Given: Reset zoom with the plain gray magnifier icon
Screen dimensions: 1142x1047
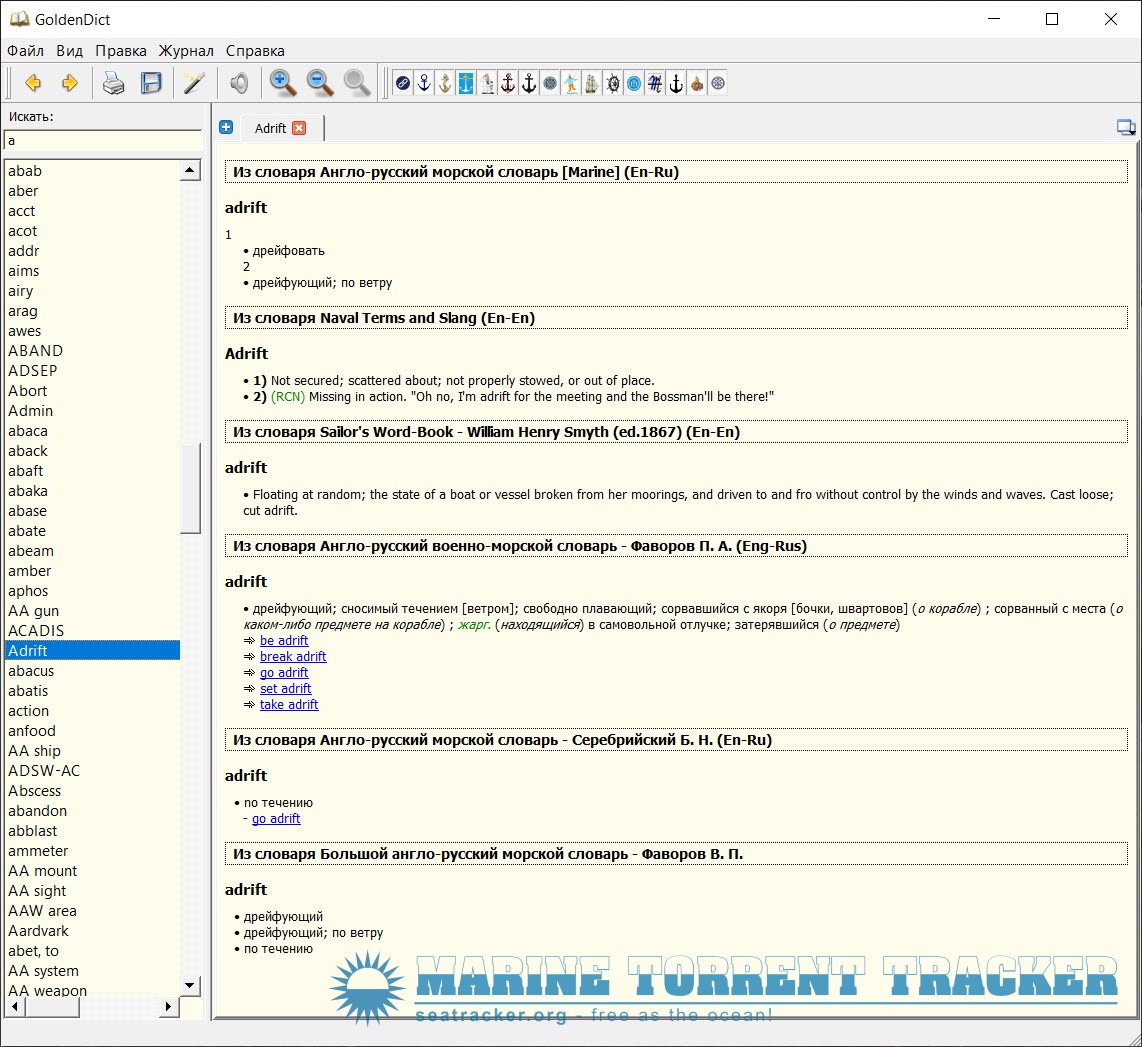Looking at the screenshot, I should [x=357, y=83].
